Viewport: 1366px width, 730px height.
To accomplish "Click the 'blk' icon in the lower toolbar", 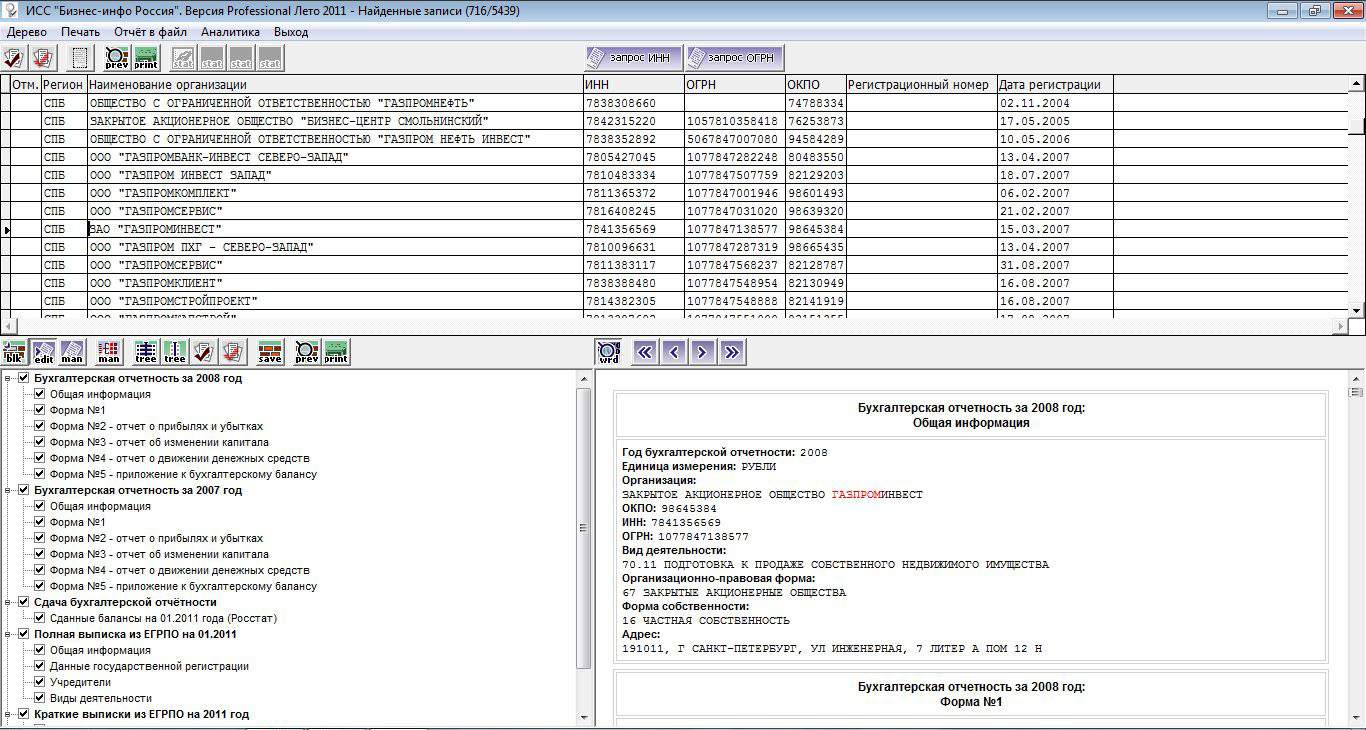I will point(15,352).
